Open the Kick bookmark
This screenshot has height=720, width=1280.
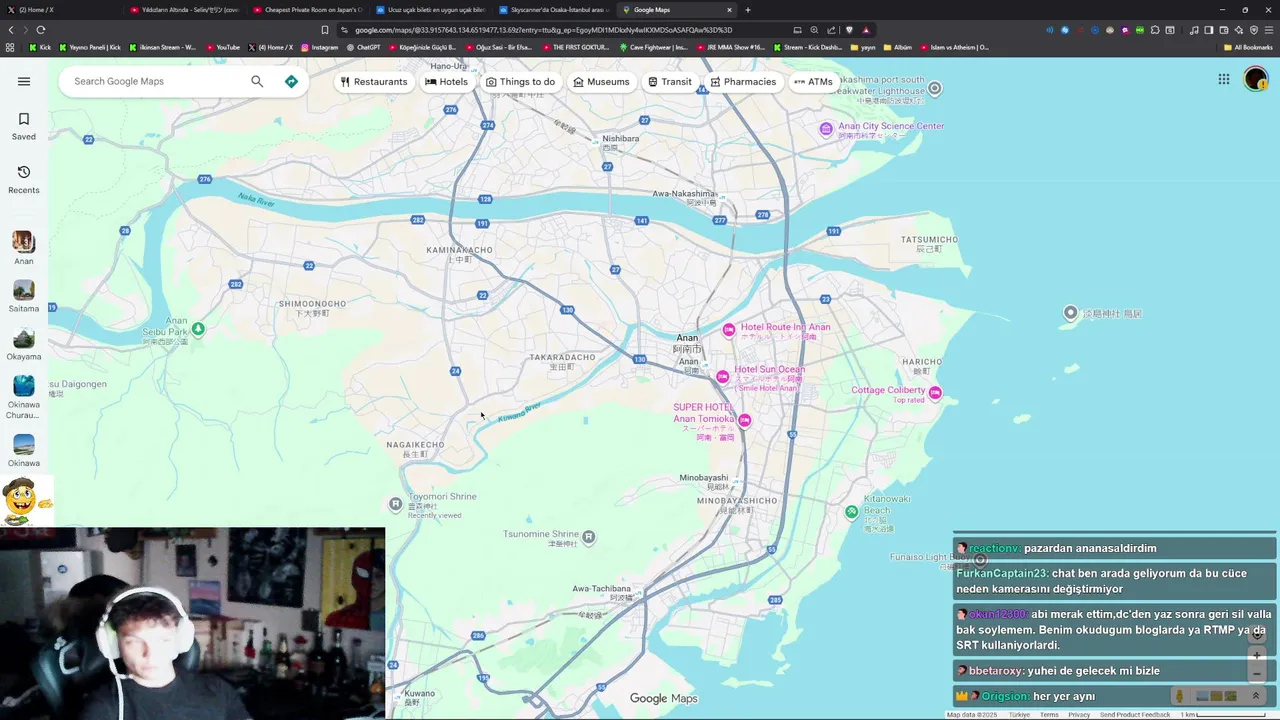point(40,47)
